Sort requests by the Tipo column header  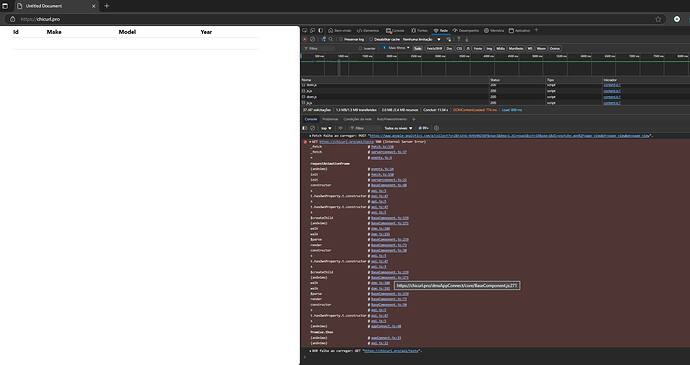tap(574, 80)
